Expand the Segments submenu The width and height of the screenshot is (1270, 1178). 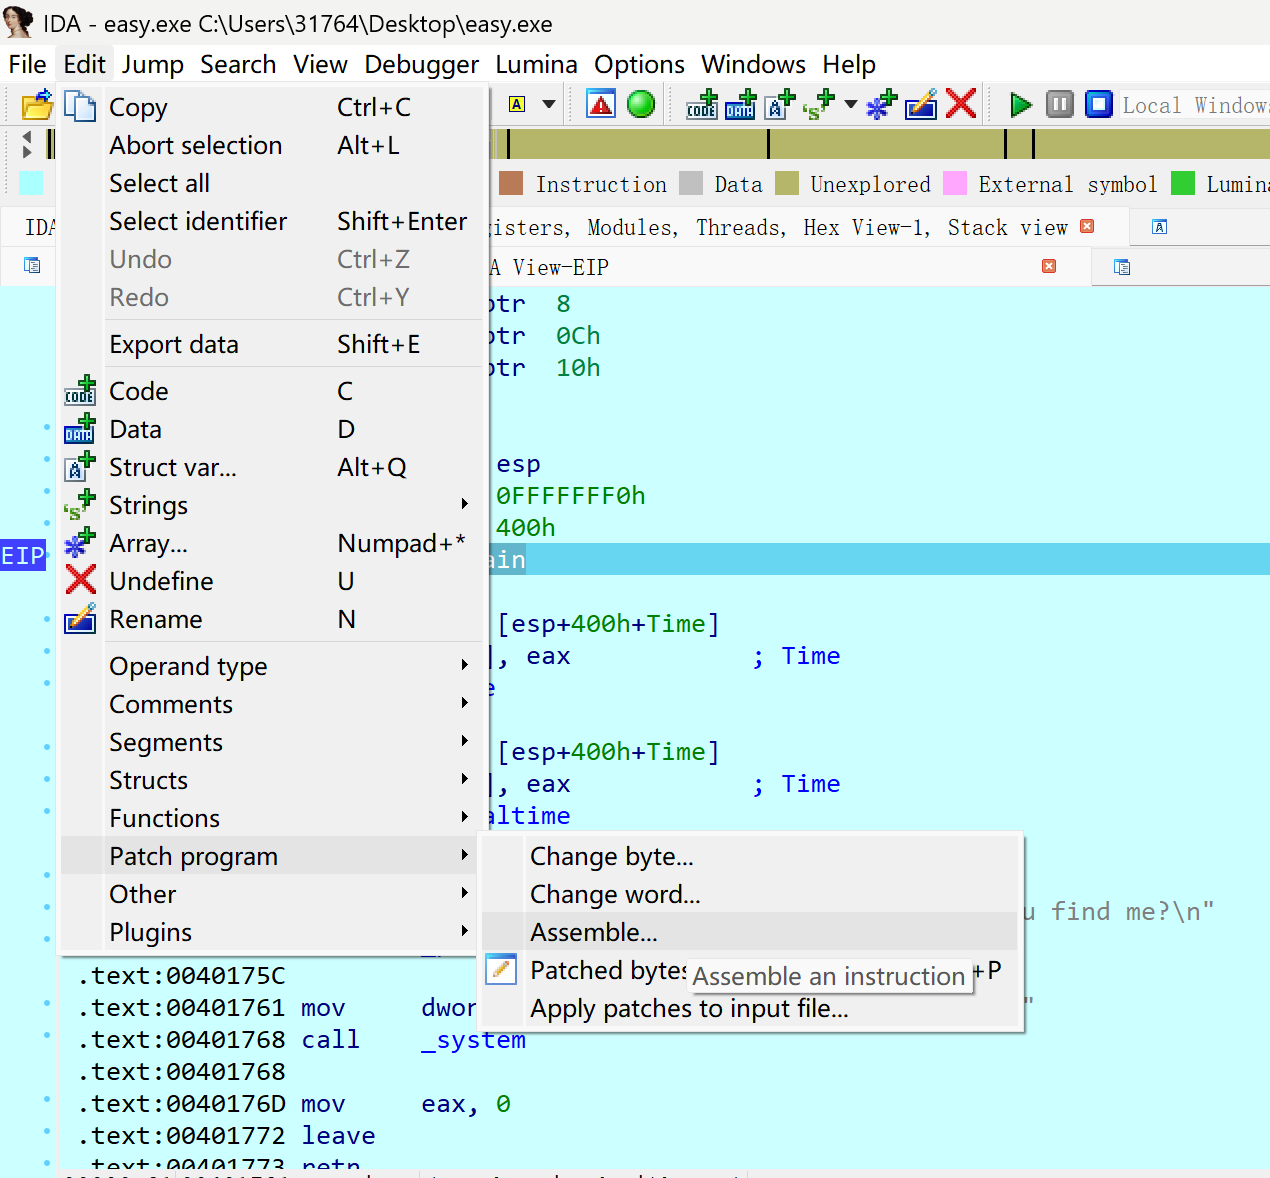[270, 742]
